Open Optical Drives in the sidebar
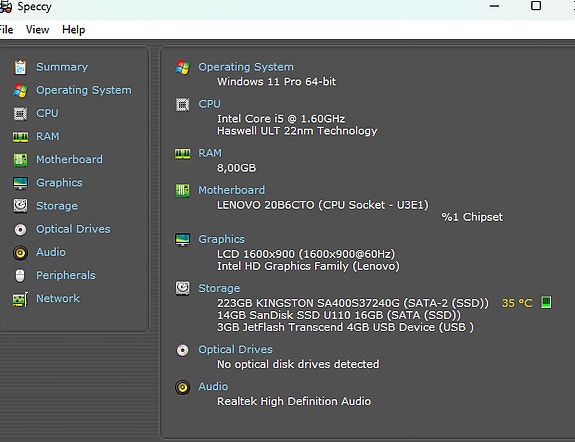The image size is (575, 442). 73,229
